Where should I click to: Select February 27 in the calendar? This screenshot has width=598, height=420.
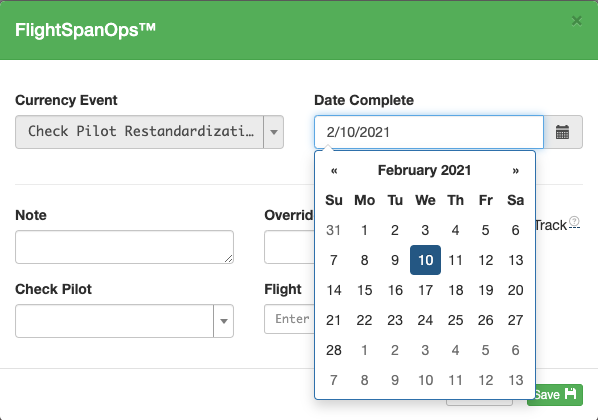pos(515,320)
